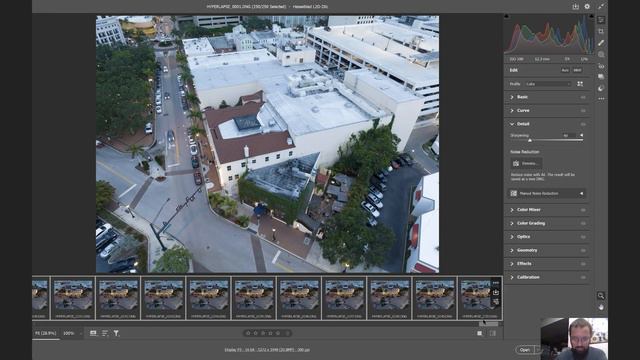Viewport: 640px width, 360px height.
Task: Toggle visibility eye for Color Grading panel
Action: click(583, 223)
